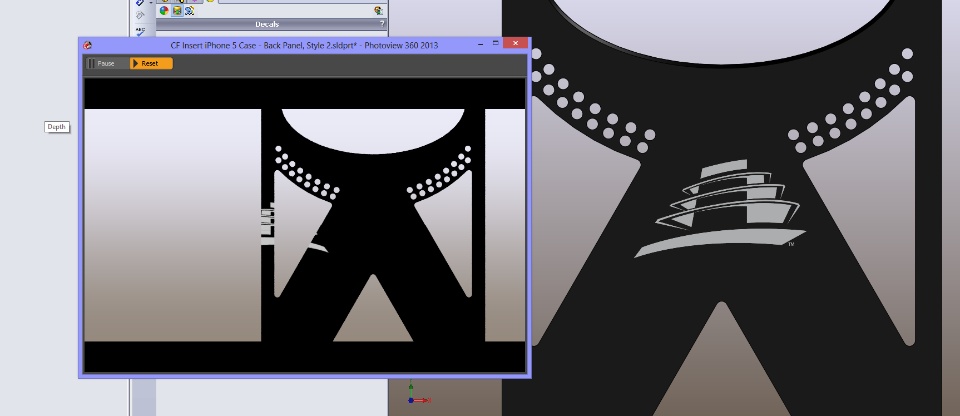Open the Appearances tab with the color-ball icon

pyautogui.click(x=163, y=10)
